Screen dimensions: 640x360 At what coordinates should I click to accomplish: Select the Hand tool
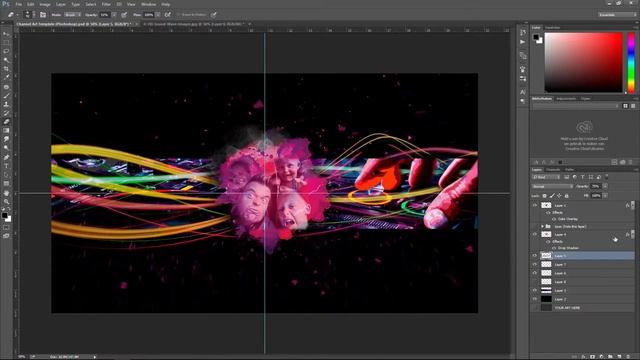pos(6,193)
